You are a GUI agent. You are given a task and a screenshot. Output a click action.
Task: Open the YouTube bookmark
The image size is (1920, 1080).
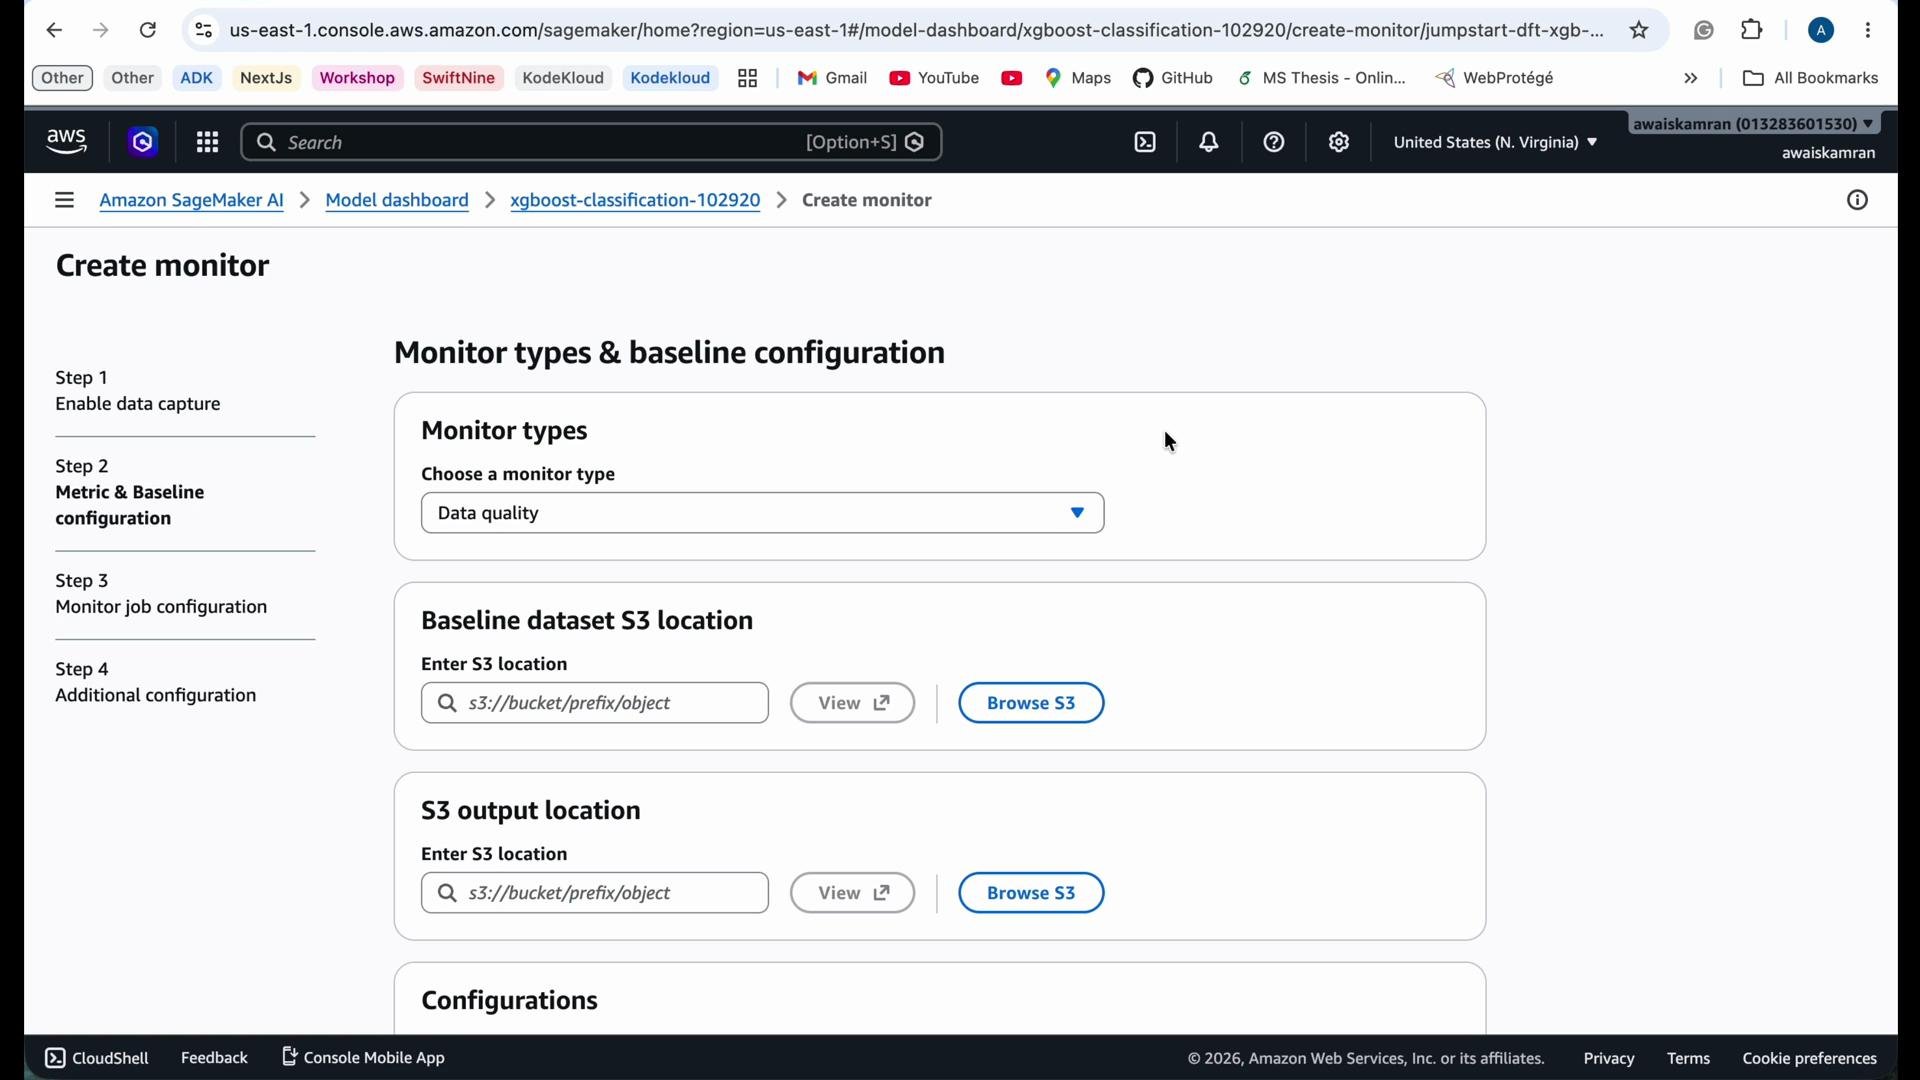(935, 78)
